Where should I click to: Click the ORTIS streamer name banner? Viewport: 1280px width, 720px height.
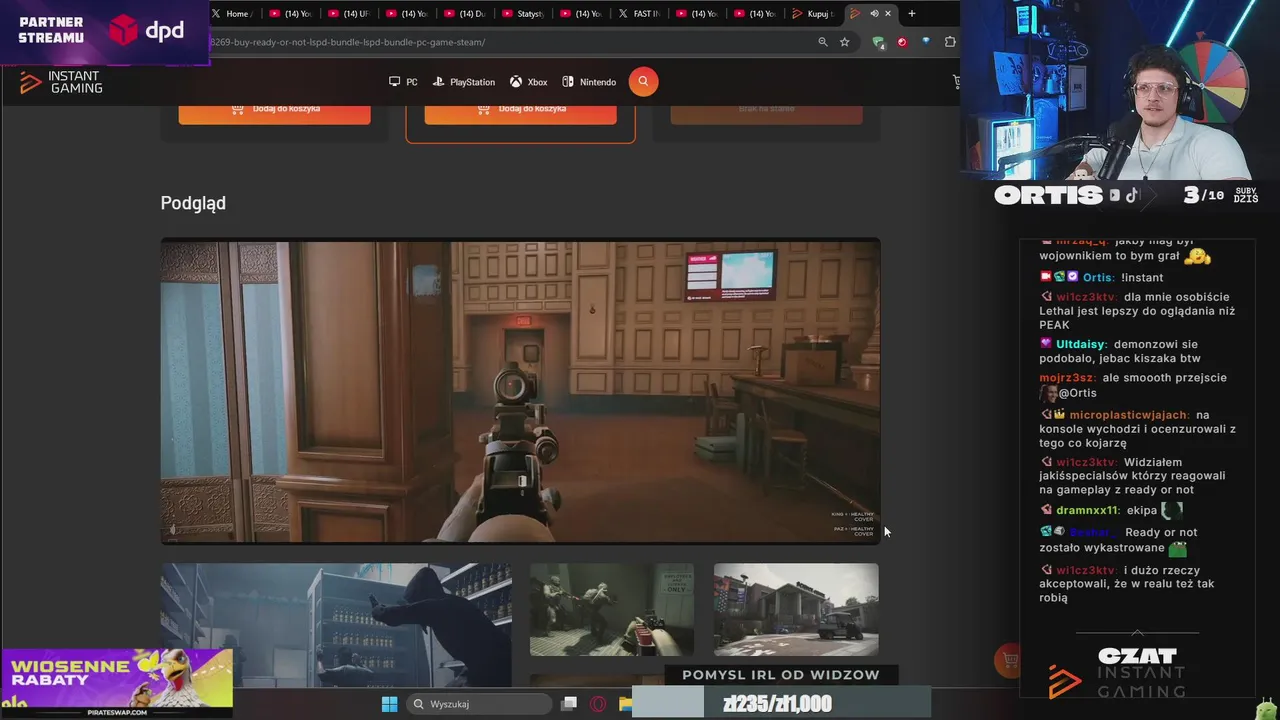click(x=1048, y=195)
